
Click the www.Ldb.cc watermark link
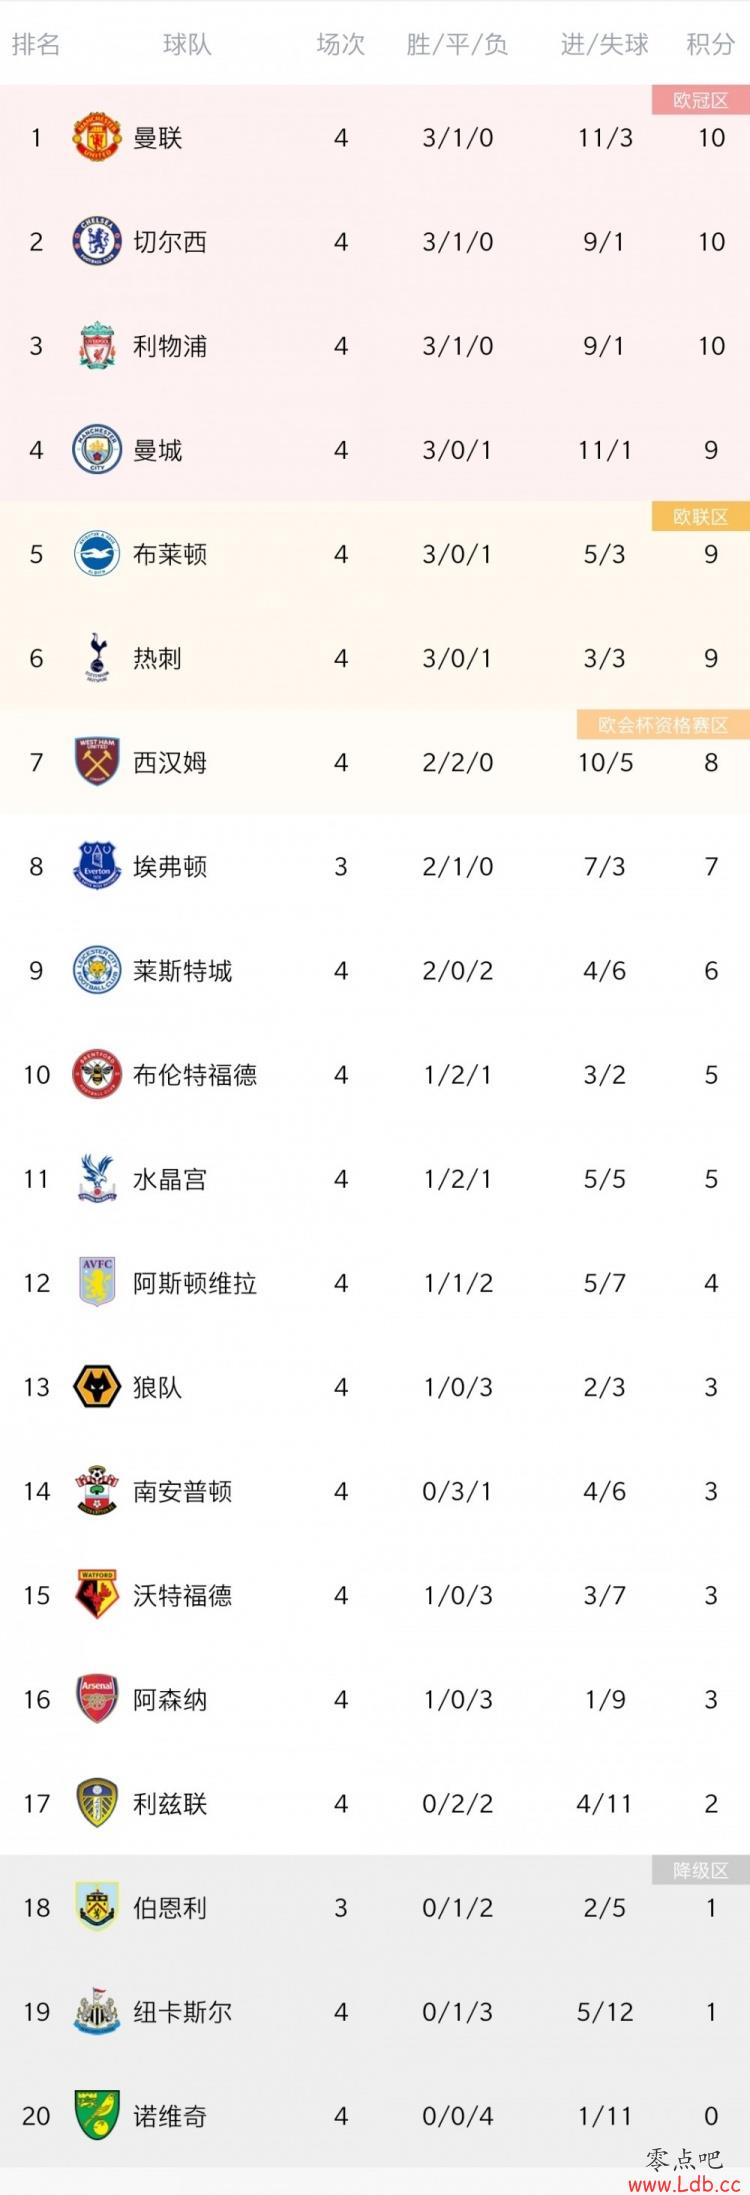[684, 2184]
